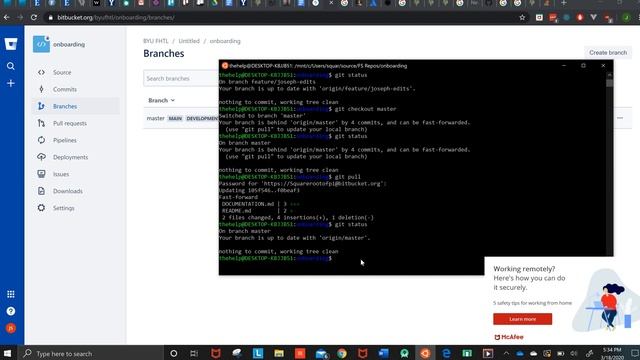Open the master row more actions ellipsis
The image size is (640, 360).
[620, 118]
